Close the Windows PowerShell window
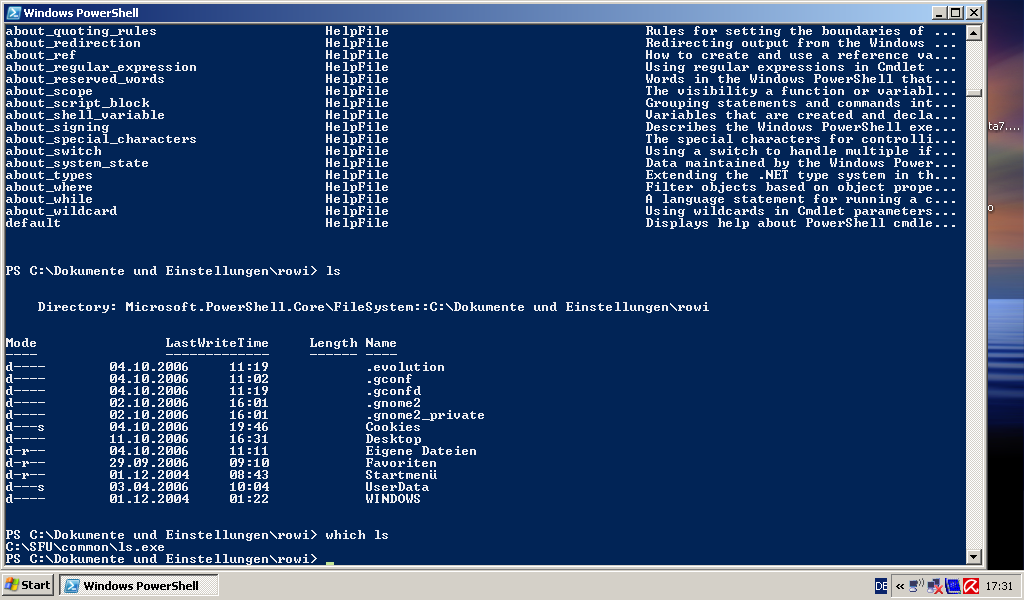This screenshot has height=600, width=1024. pyautogui.click(x=973, y=13)
